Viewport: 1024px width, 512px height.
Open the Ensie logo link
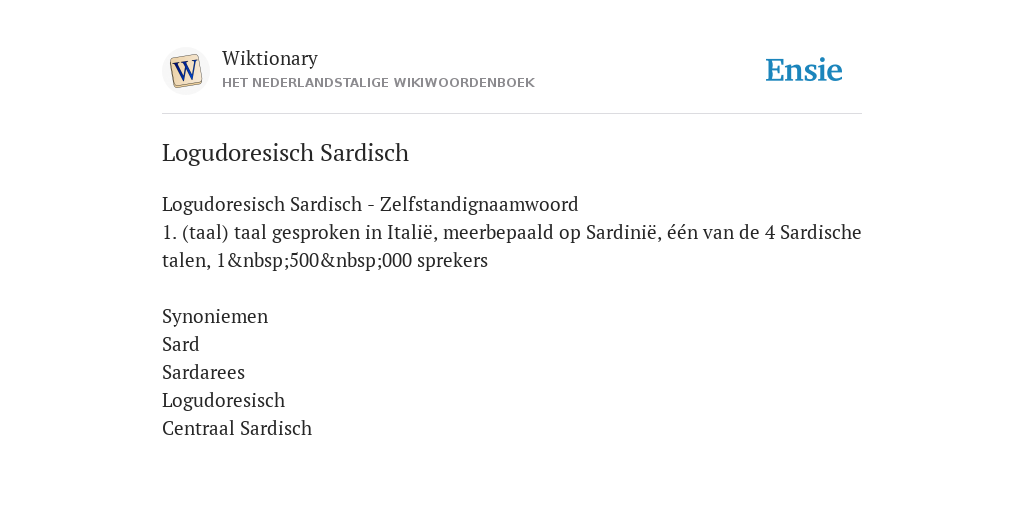(804, 71)
